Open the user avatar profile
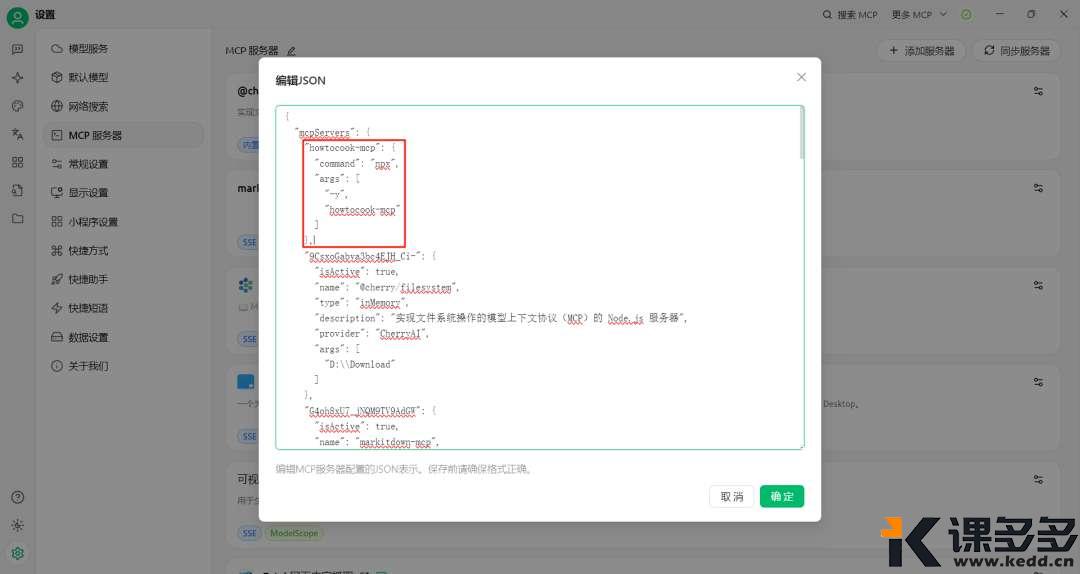Screen dimensions: 1080x574 (x=17, y=17)
